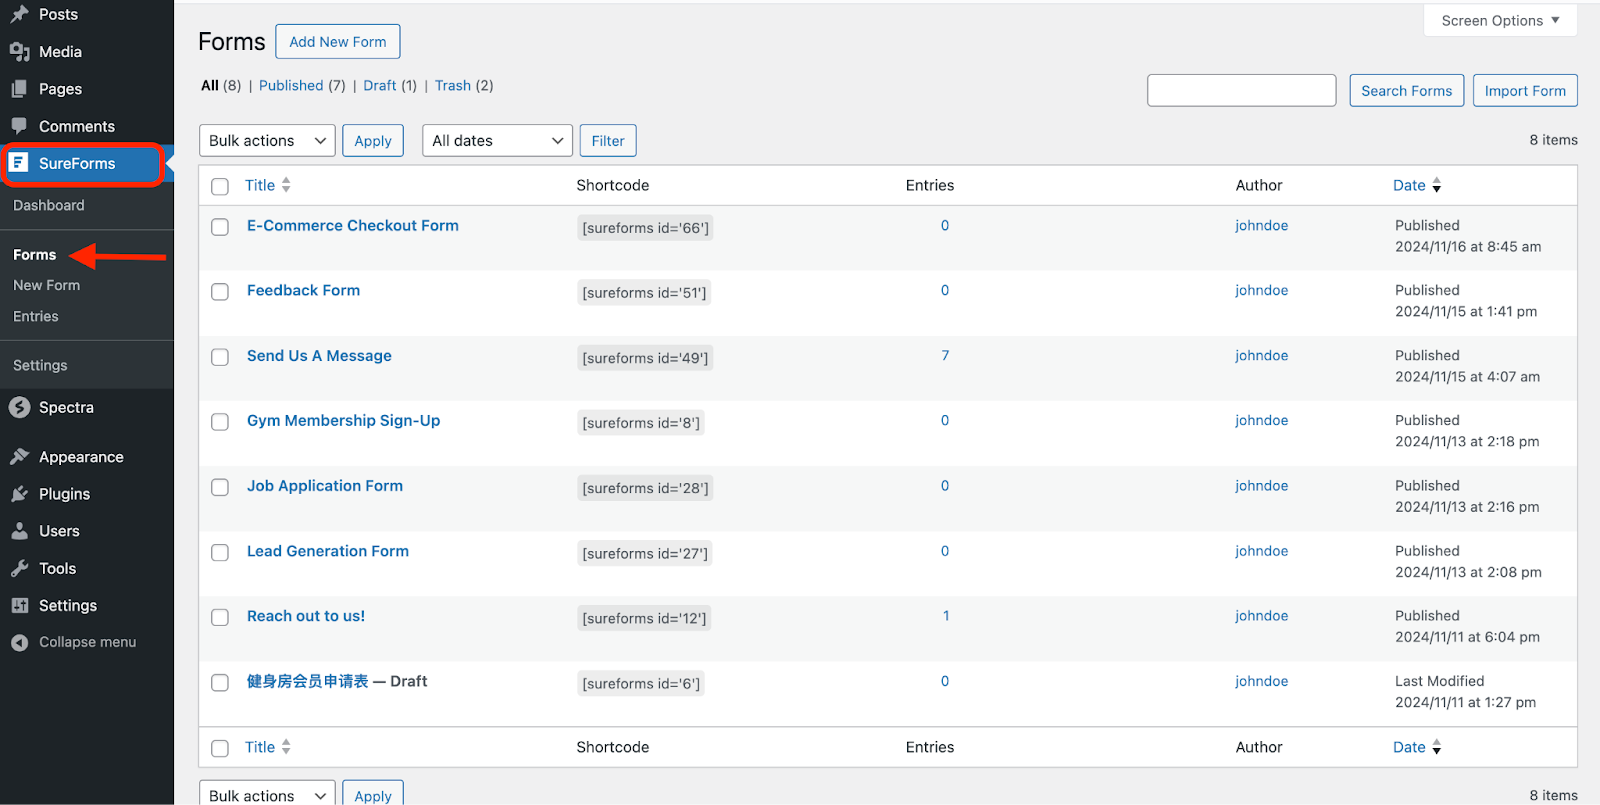Click the Spectra logo icon
This screenshot has width=1600, height=805.
tap(19, 407)
